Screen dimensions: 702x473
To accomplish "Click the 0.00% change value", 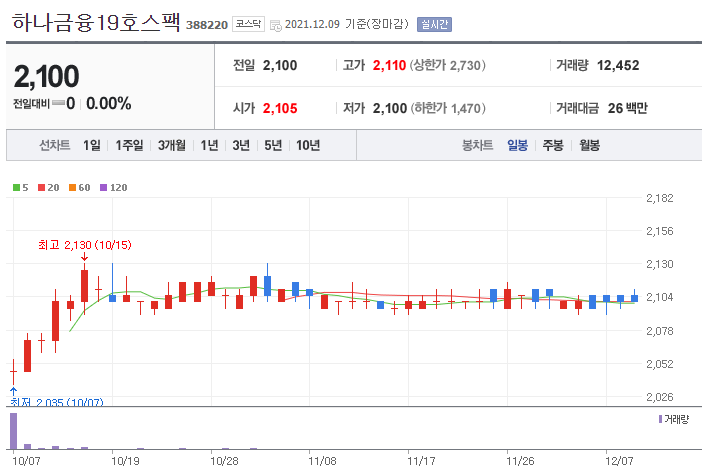I will pos(109,103).
